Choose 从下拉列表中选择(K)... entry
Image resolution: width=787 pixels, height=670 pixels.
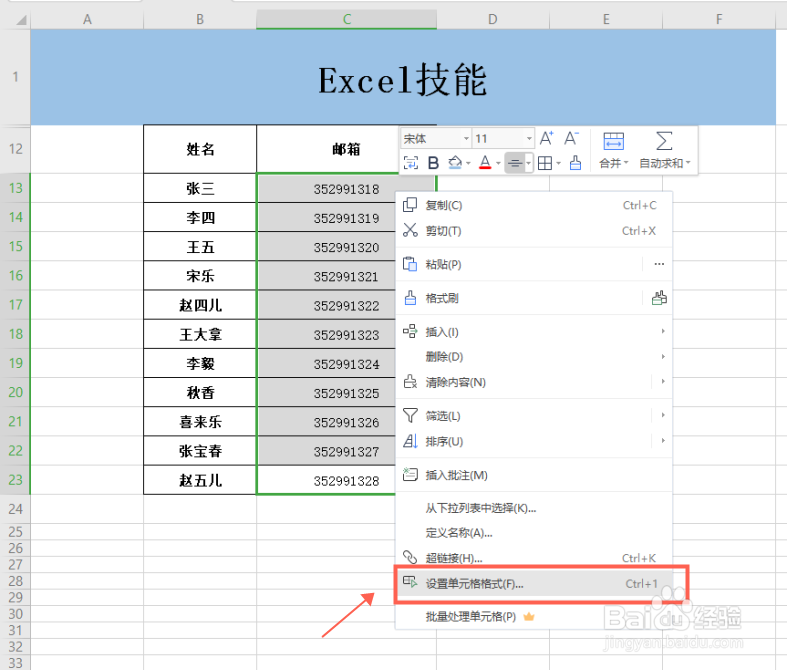[x=534, y=508]
